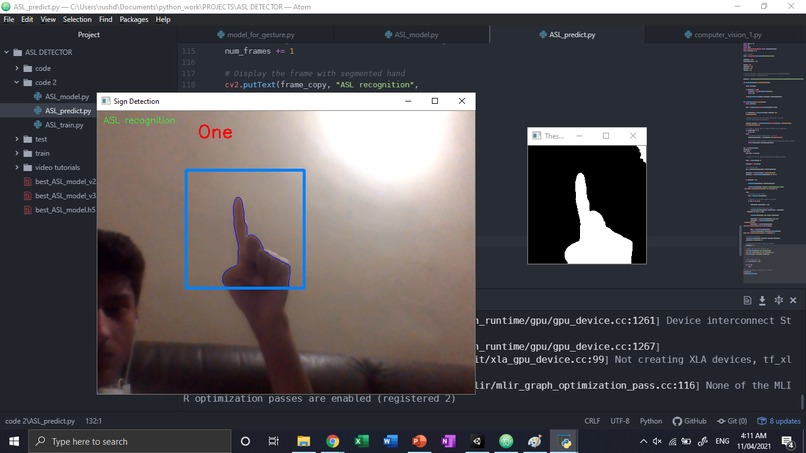Select ASL_predict.py in project tree
This screenshot has width=806, height=453.
click(67, 111)
